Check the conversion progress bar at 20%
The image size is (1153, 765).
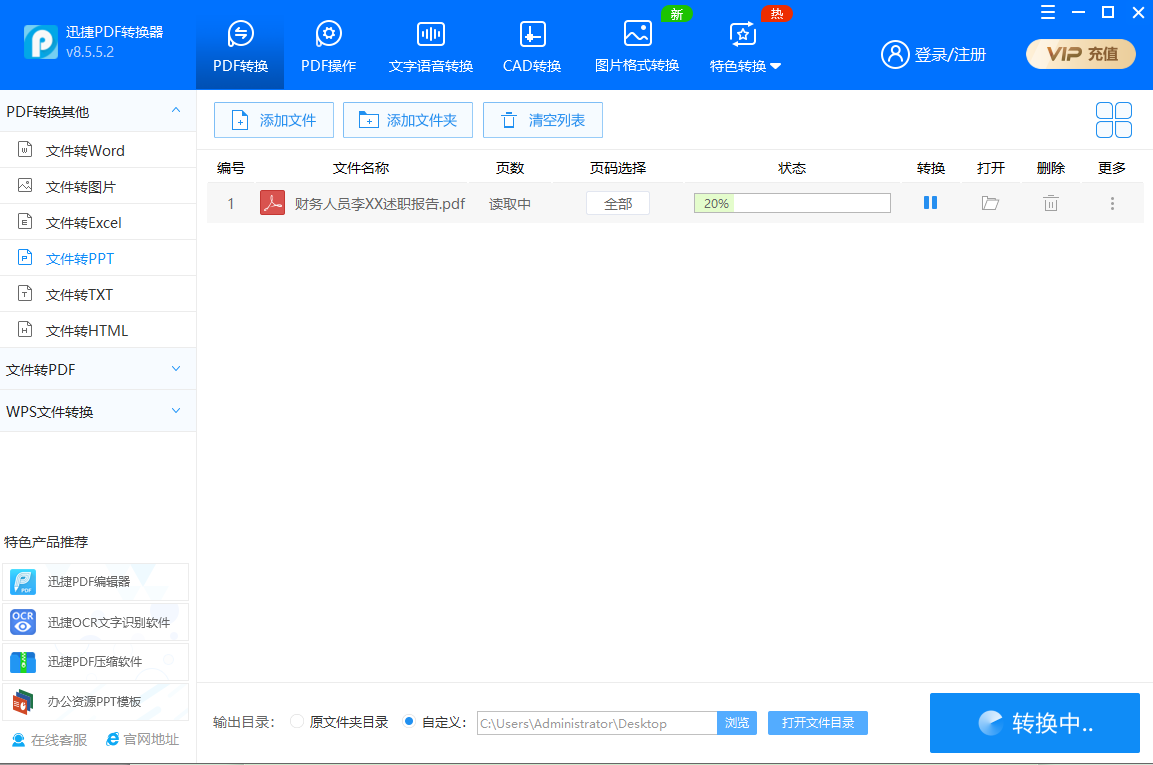pos(791,202)
